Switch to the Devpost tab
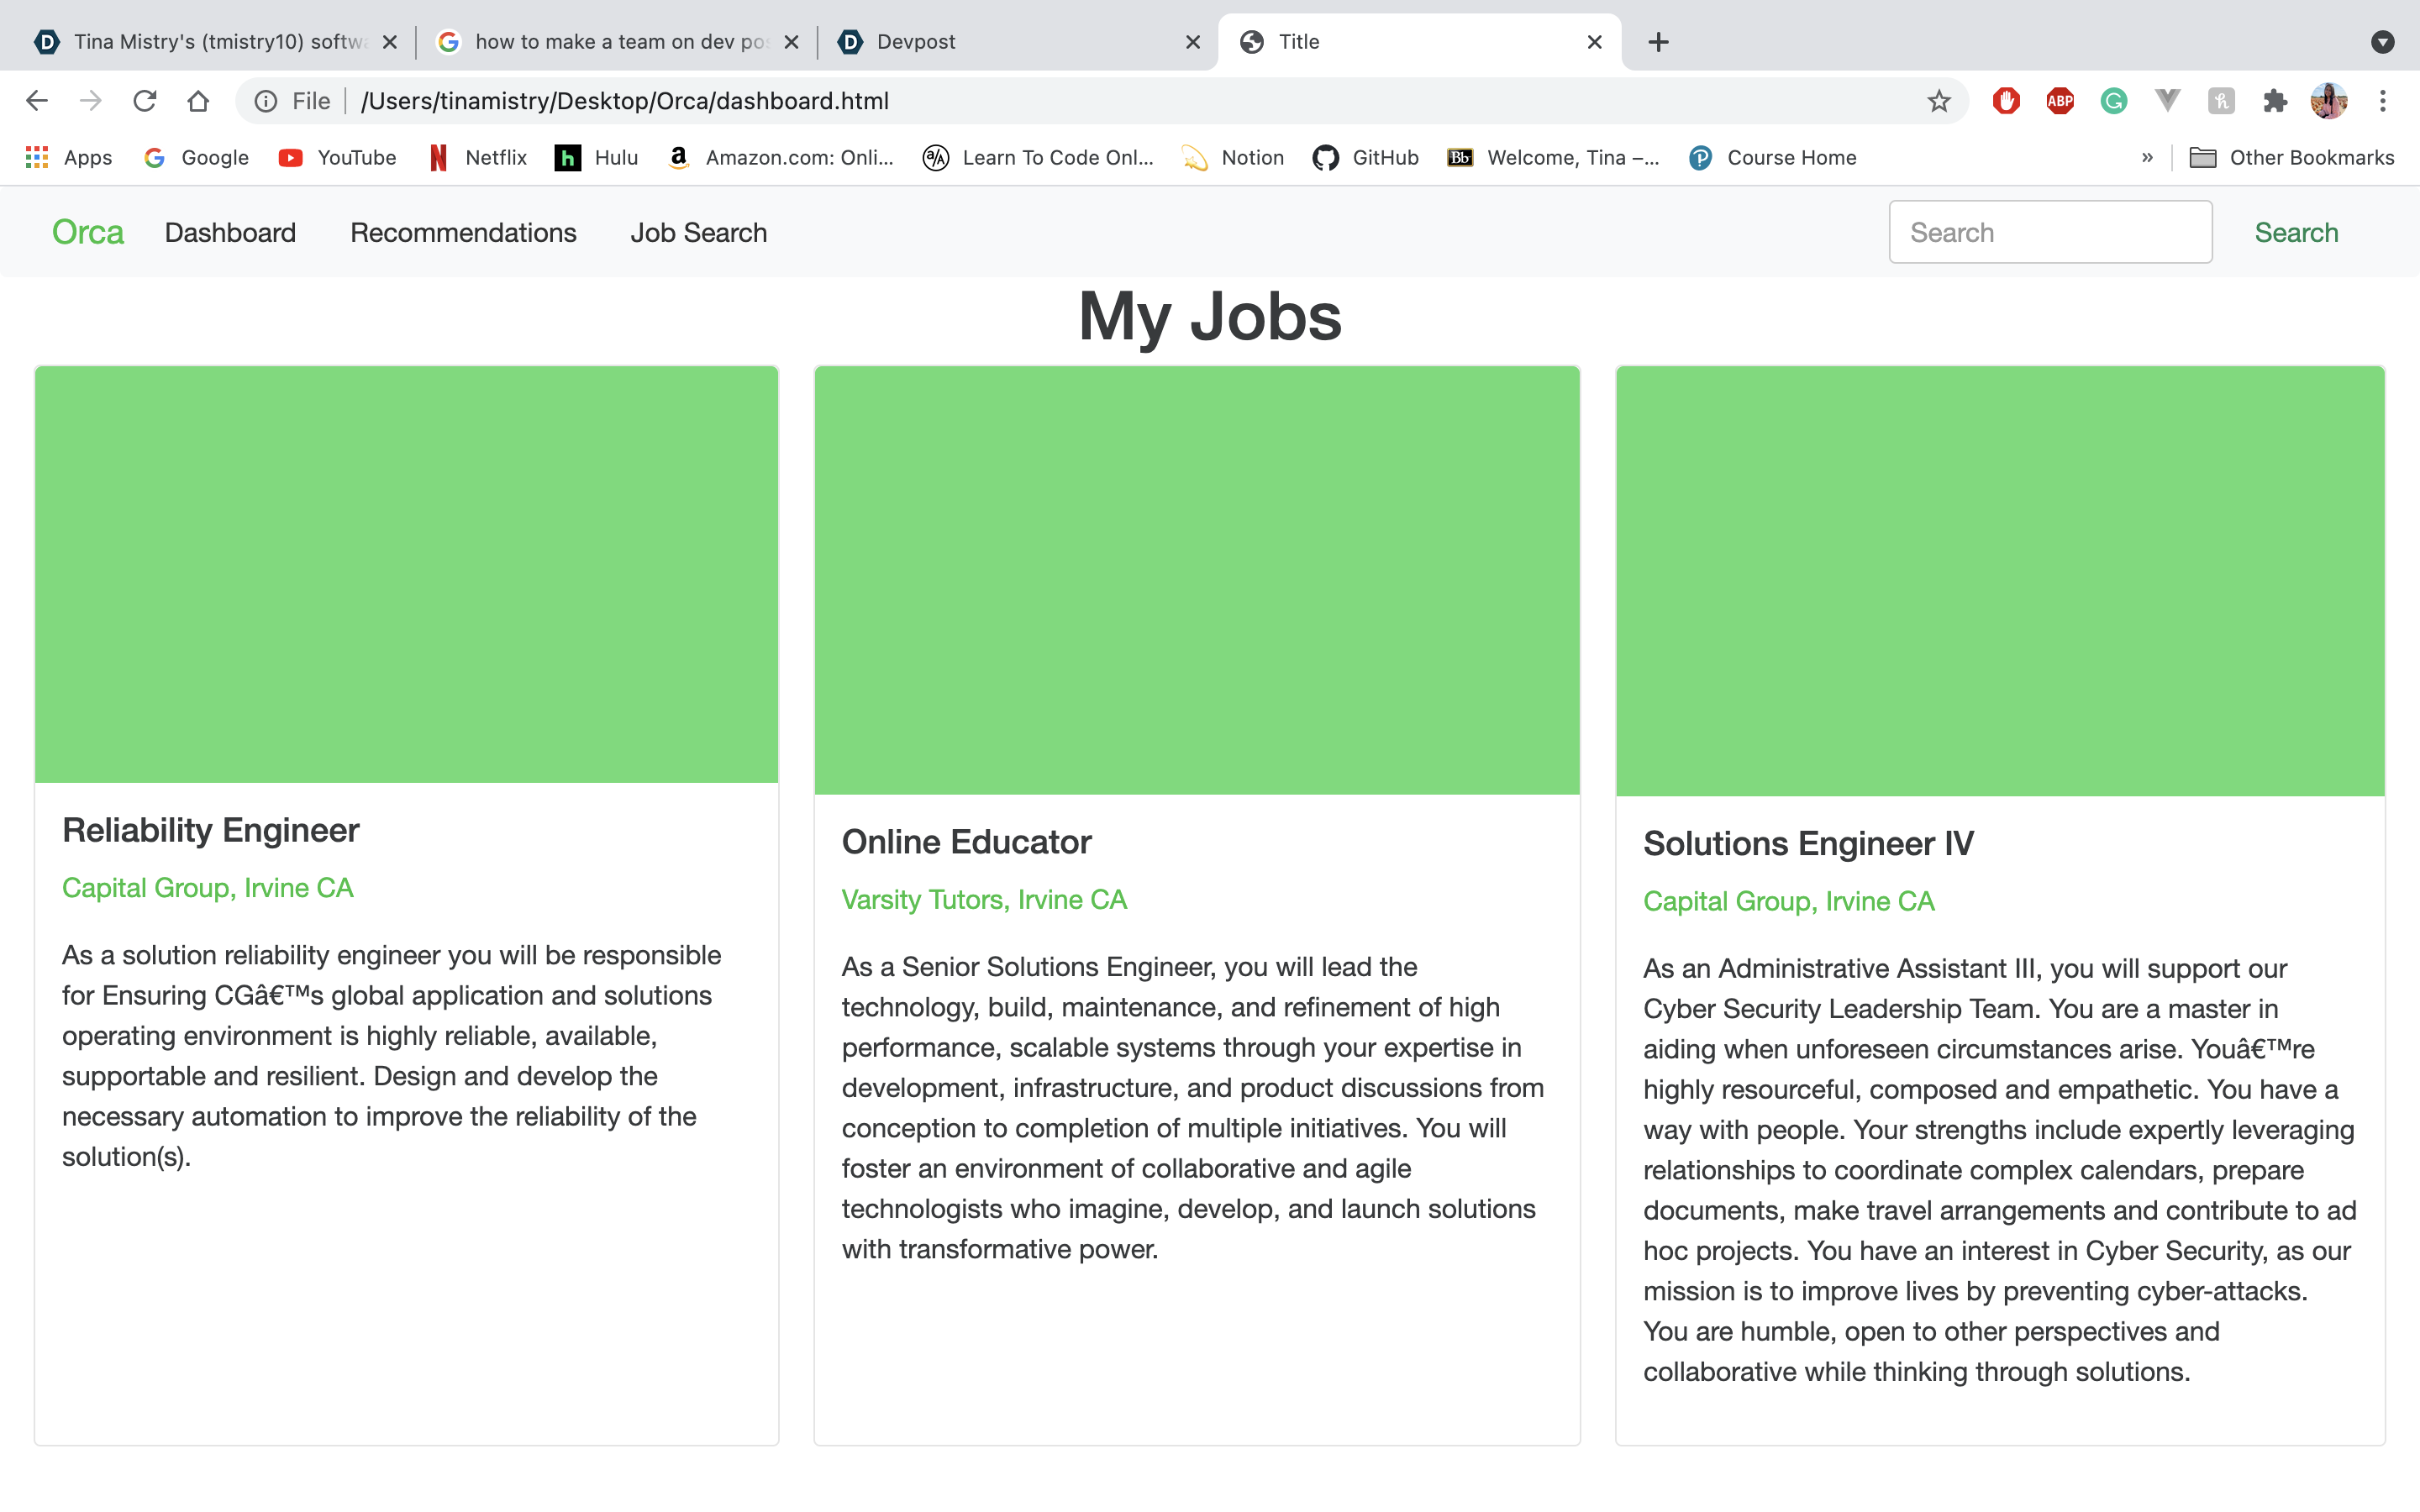Viewport: 2420px width, 1512px height. (1015, 42)
